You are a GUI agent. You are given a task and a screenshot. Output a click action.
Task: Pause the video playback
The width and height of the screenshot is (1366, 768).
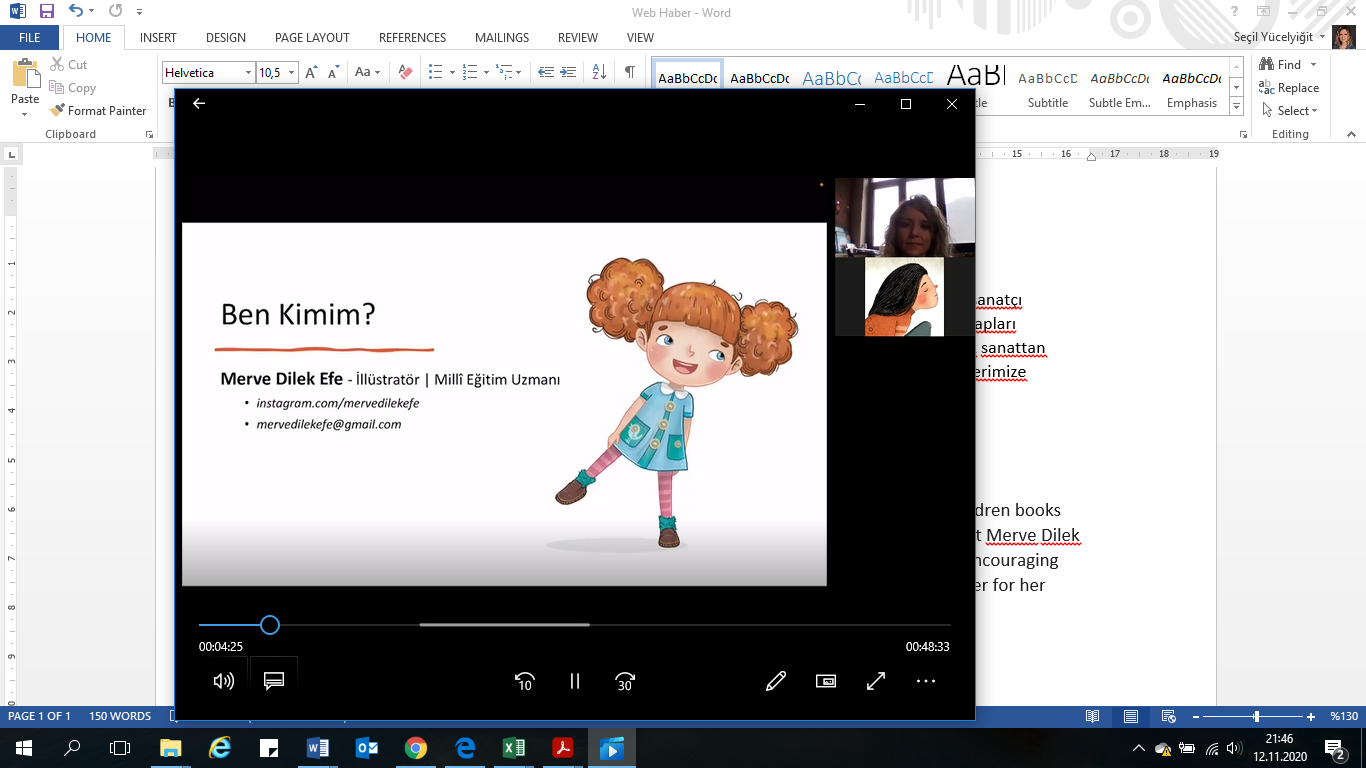(575, 681)
